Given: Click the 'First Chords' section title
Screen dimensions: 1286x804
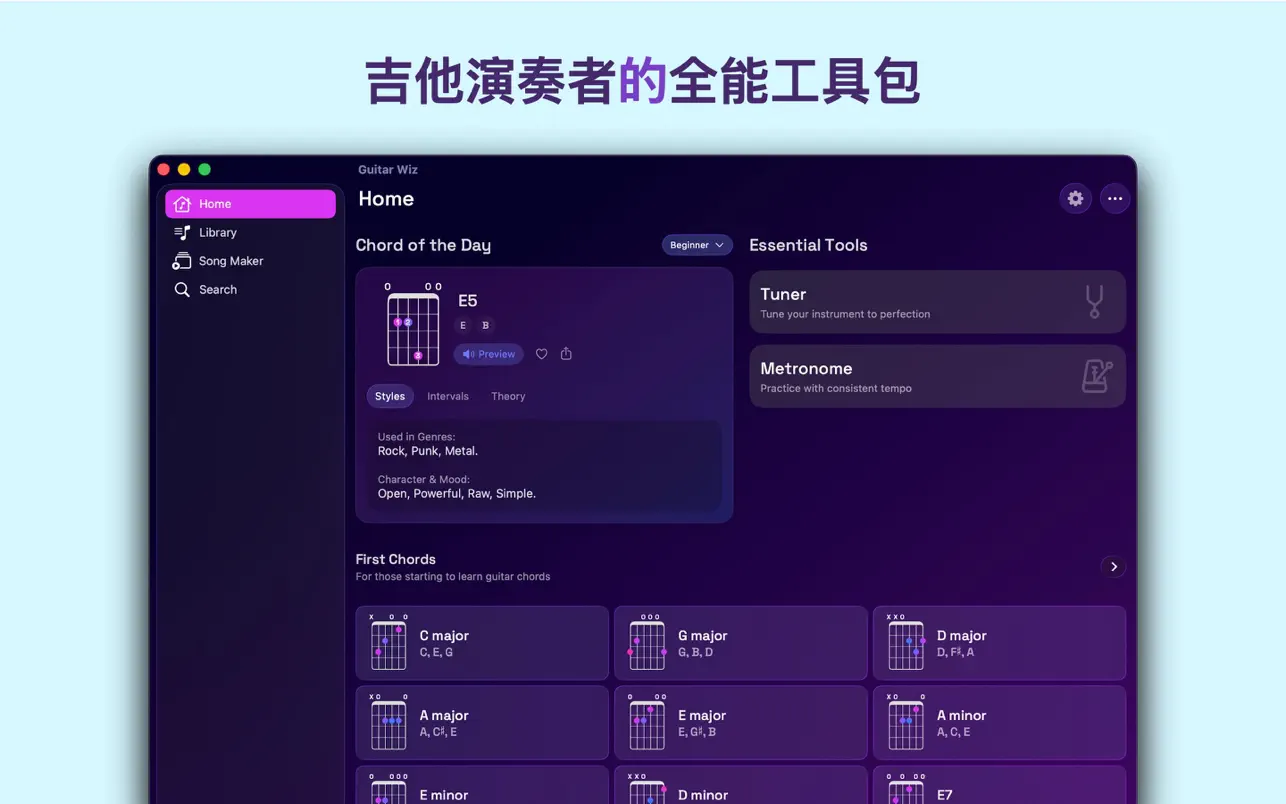Looking at the screenshot, I should click(x=396, y=559).
